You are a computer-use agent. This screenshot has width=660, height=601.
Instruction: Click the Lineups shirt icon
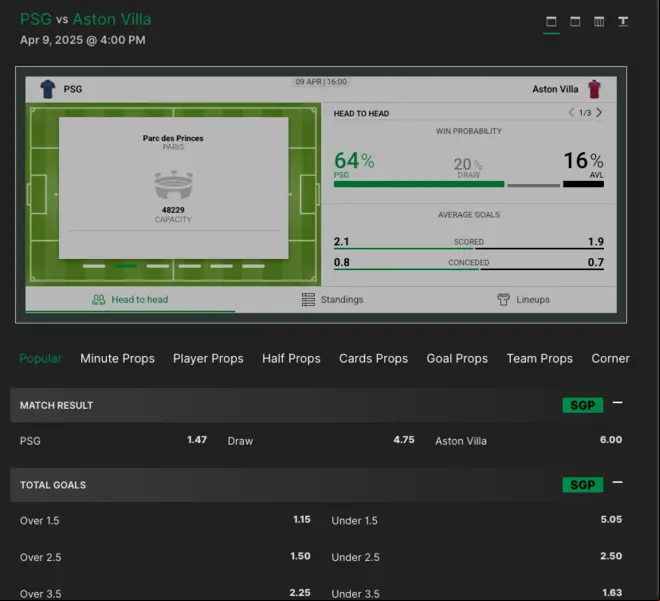click(x=503, y=300)
